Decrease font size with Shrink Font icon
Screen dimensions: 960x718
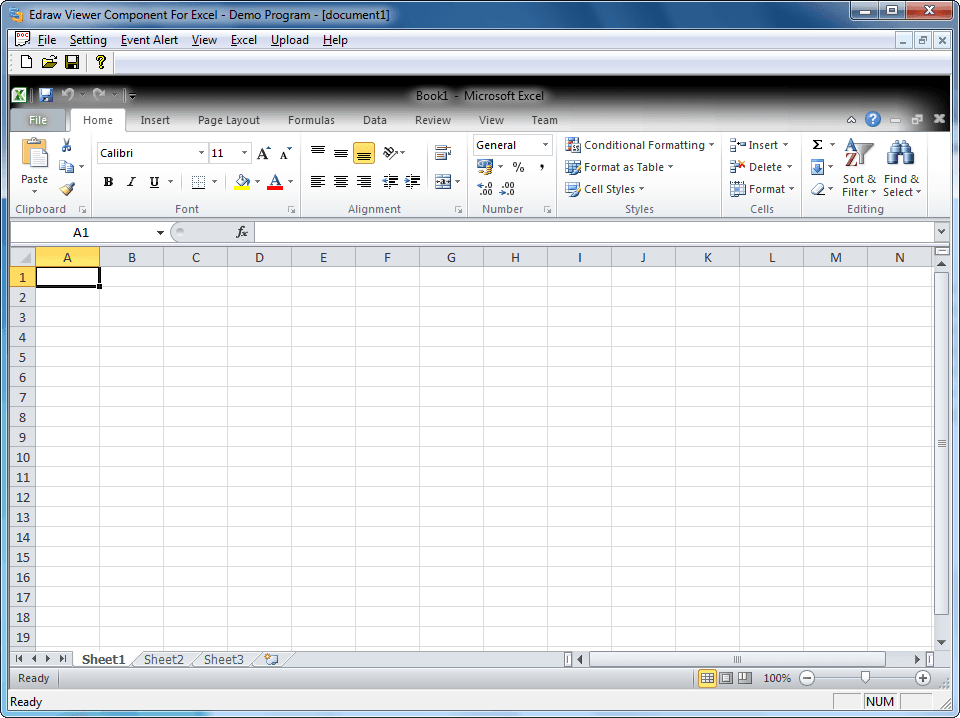tap(285, 153)
